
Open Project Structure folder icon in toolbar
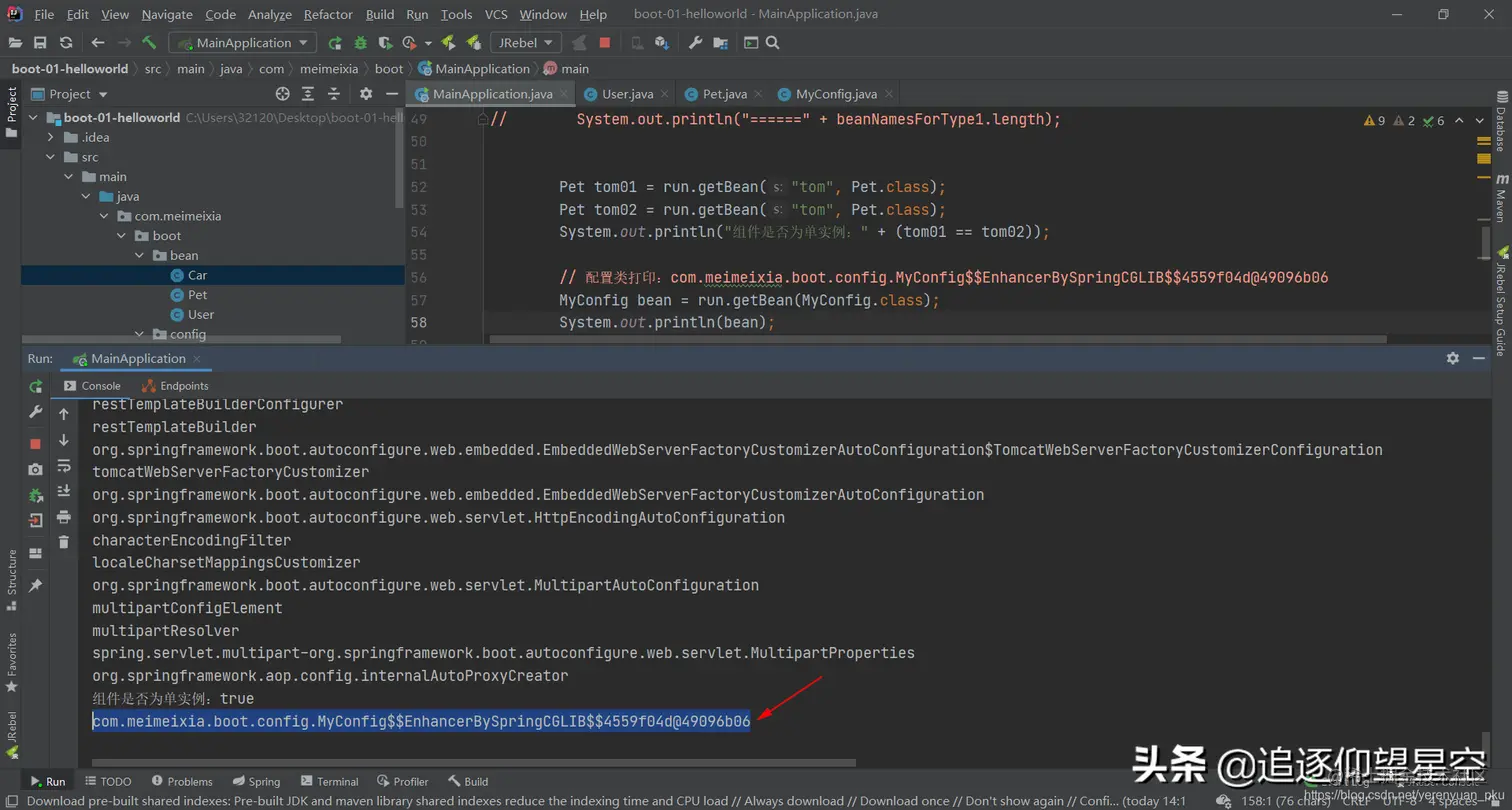pos(723,43)
